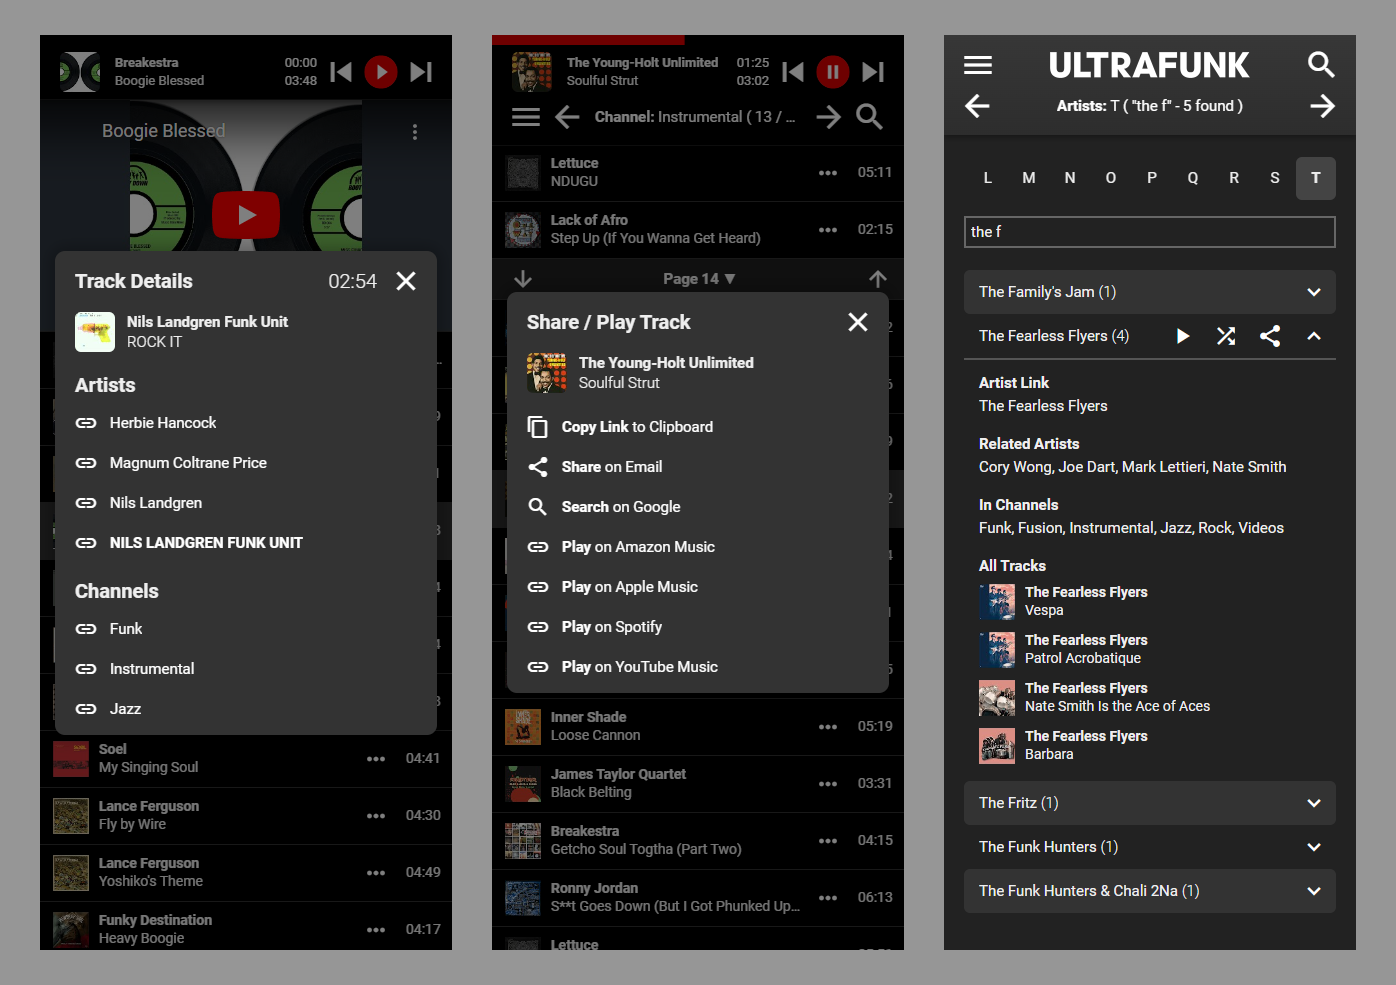Open search in the Instrumental channel header
Viewport: 1396px width, 985px height.
[x=870, y=117]
